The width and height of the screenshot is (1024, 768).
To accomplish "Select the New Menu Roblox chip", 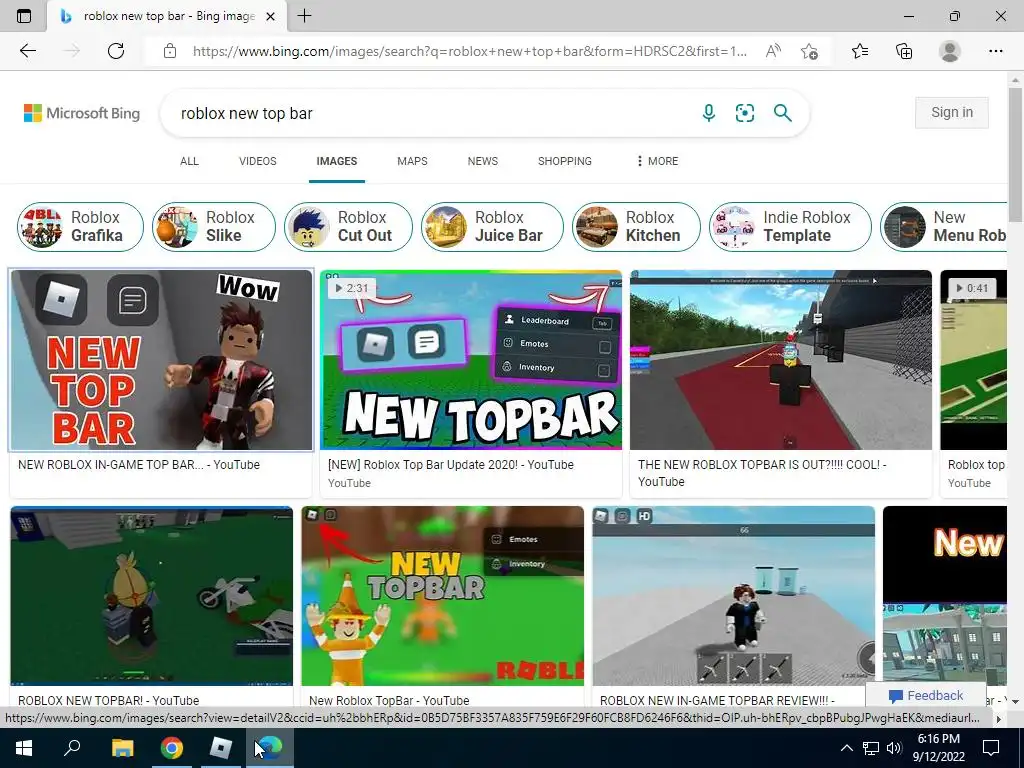I will (944, 227).
